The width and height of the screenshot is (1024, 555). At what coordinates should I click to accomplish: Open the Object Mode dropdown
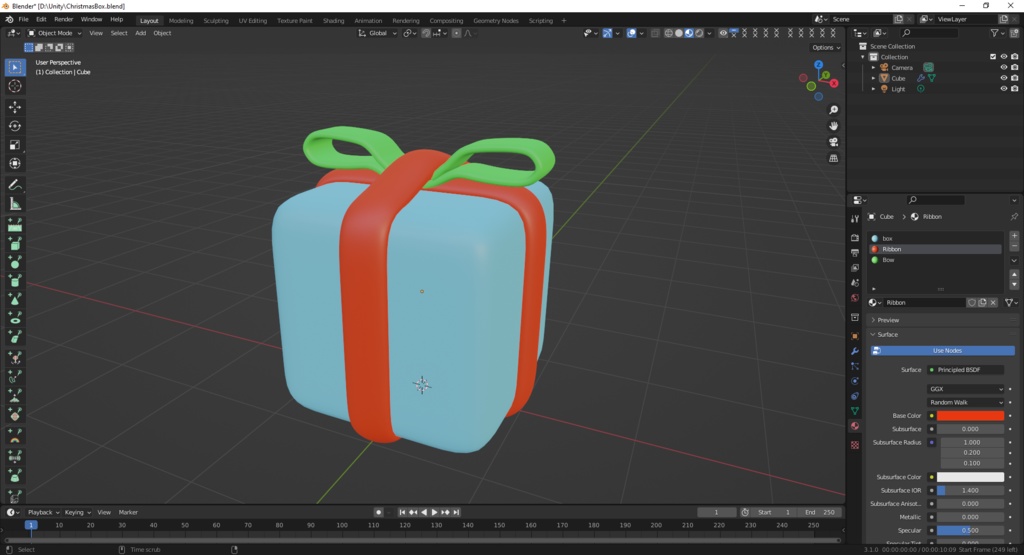point(54,33)
